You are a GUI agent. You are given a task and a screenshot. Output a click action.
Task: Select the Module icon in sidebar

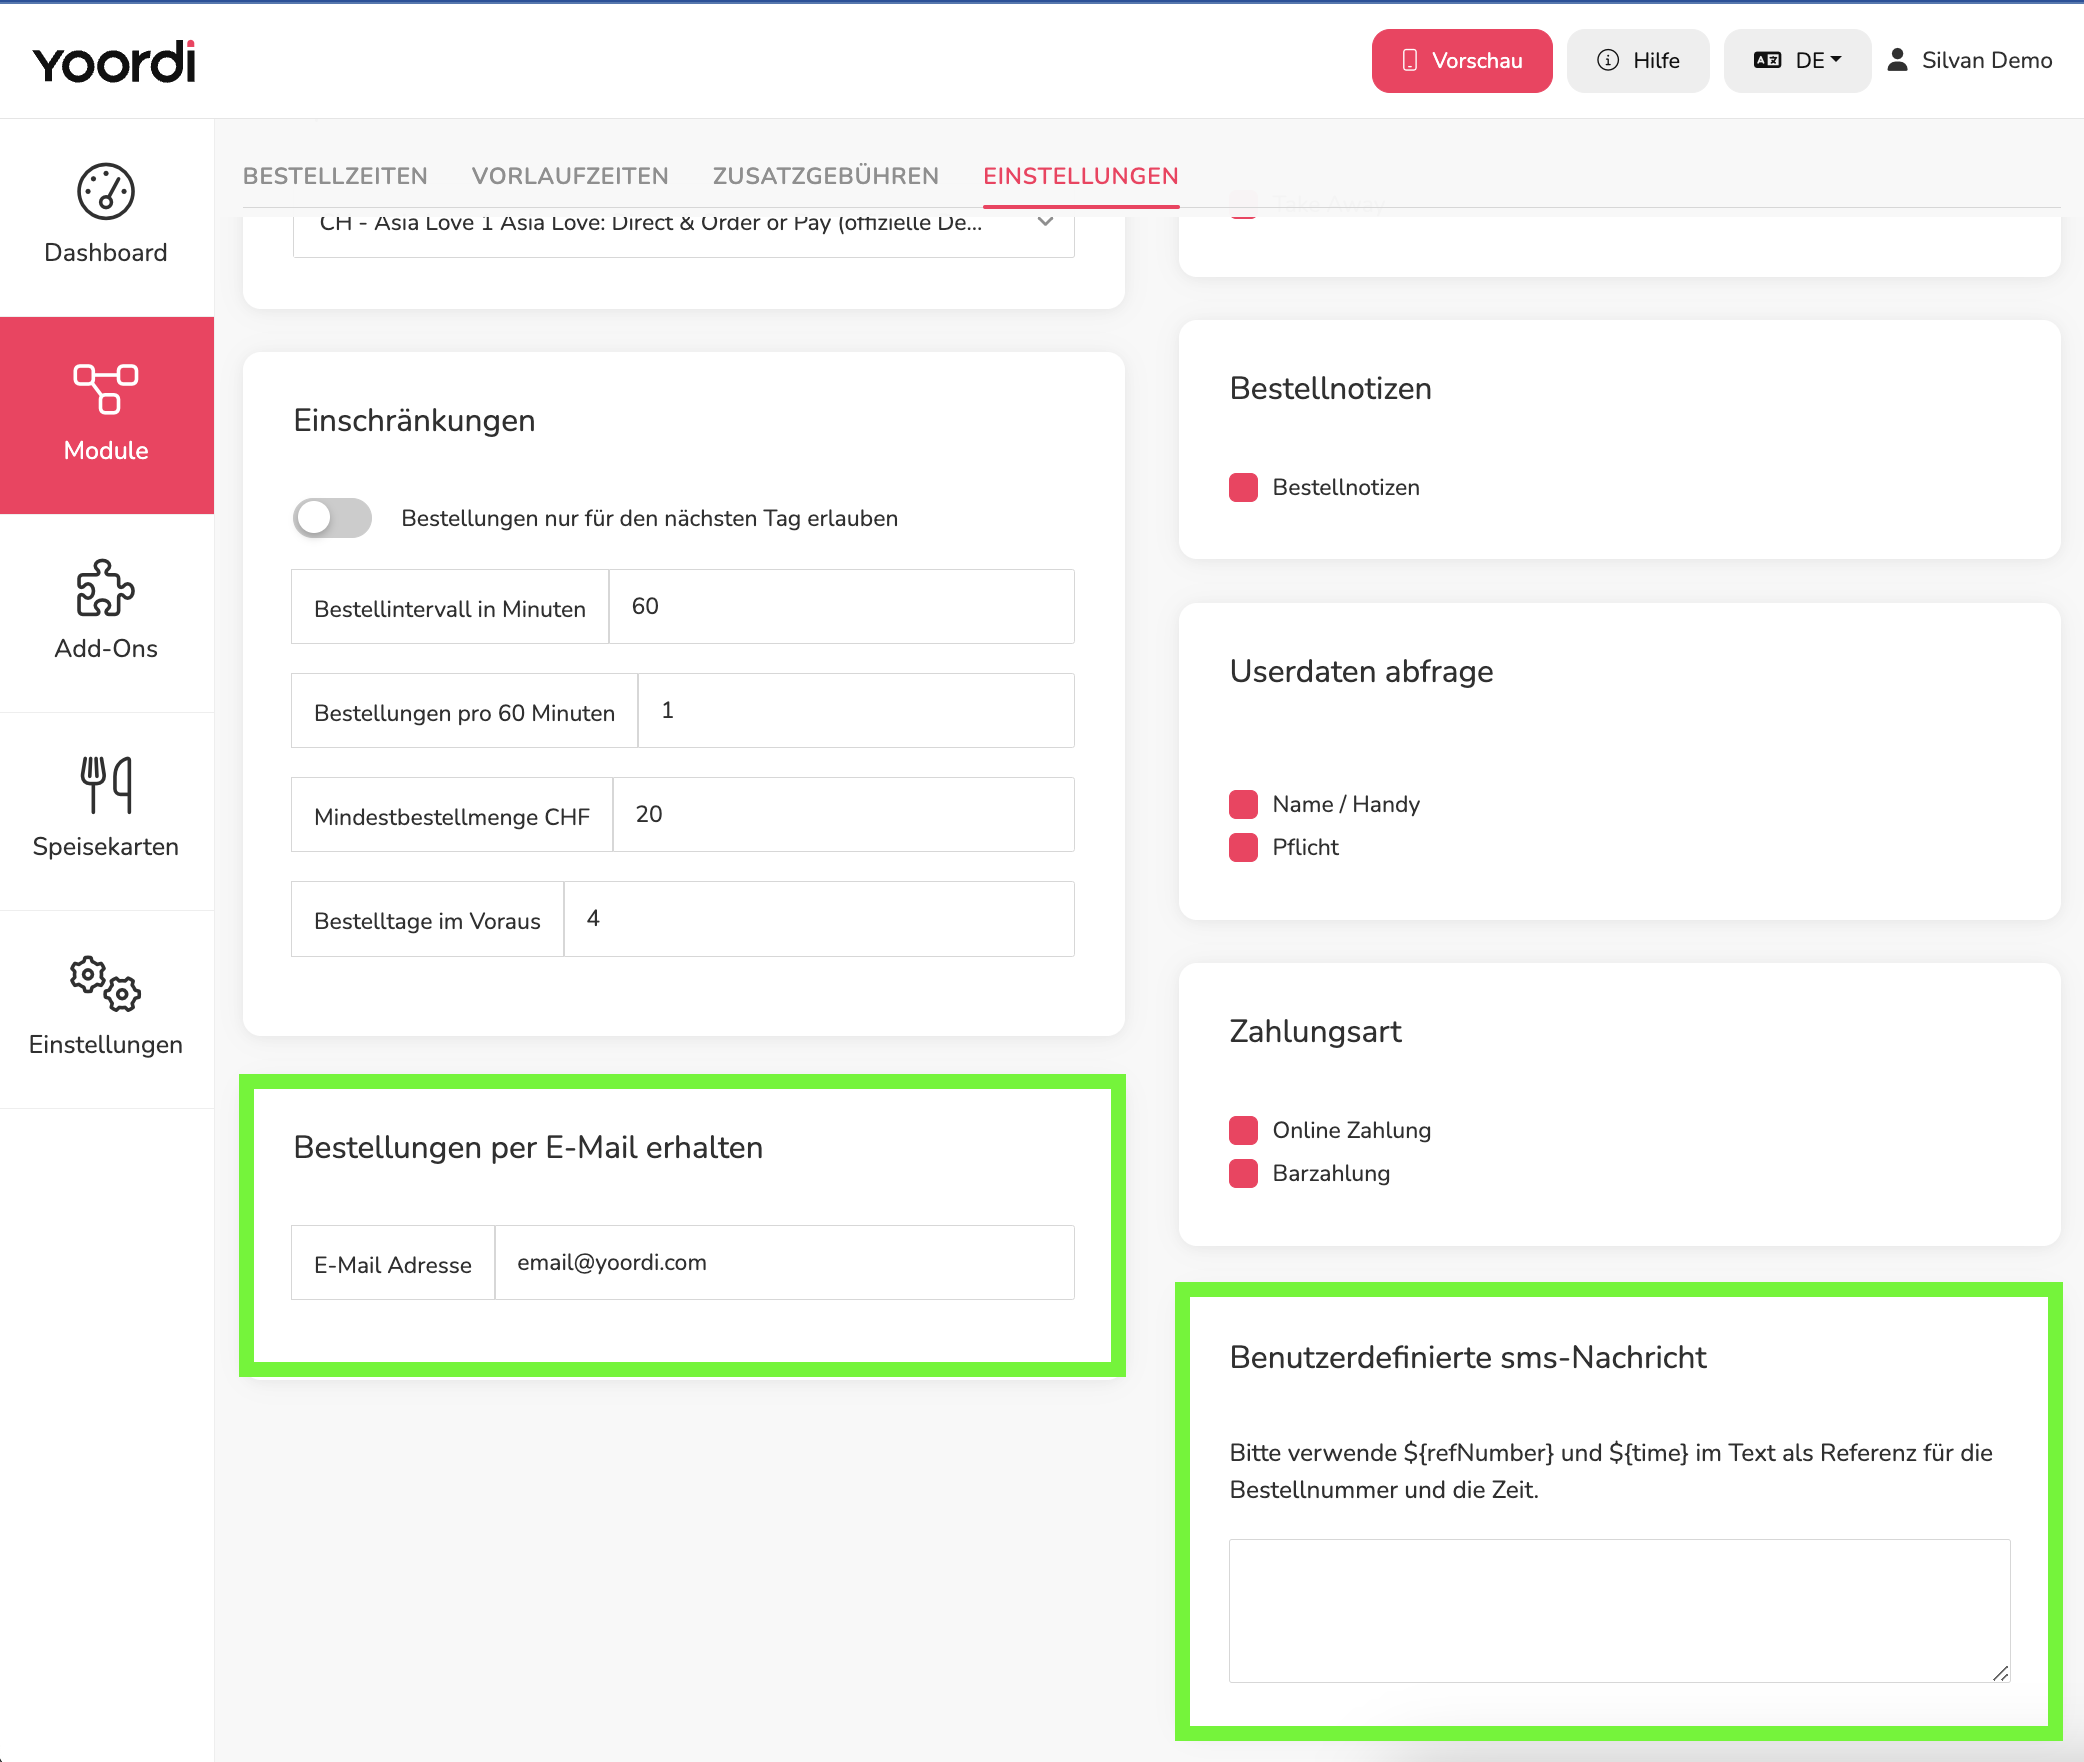(106, 389)
